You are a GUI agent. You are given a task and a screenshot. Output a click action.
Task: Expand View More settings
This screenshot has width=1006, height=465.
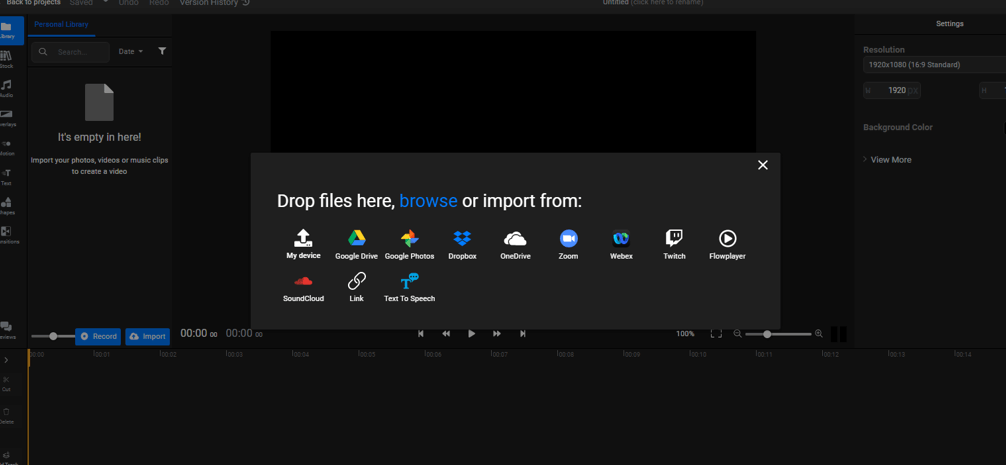pyautogui.click(x=887, y=160)
